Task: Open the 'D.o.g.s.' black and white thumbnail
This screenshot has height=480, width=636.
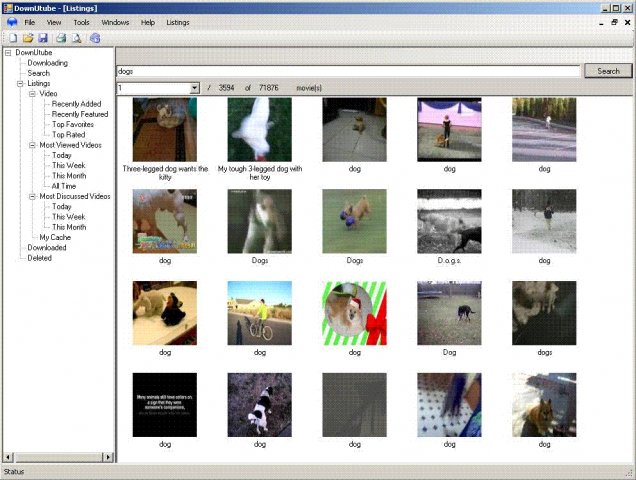Action: point(449,222)
